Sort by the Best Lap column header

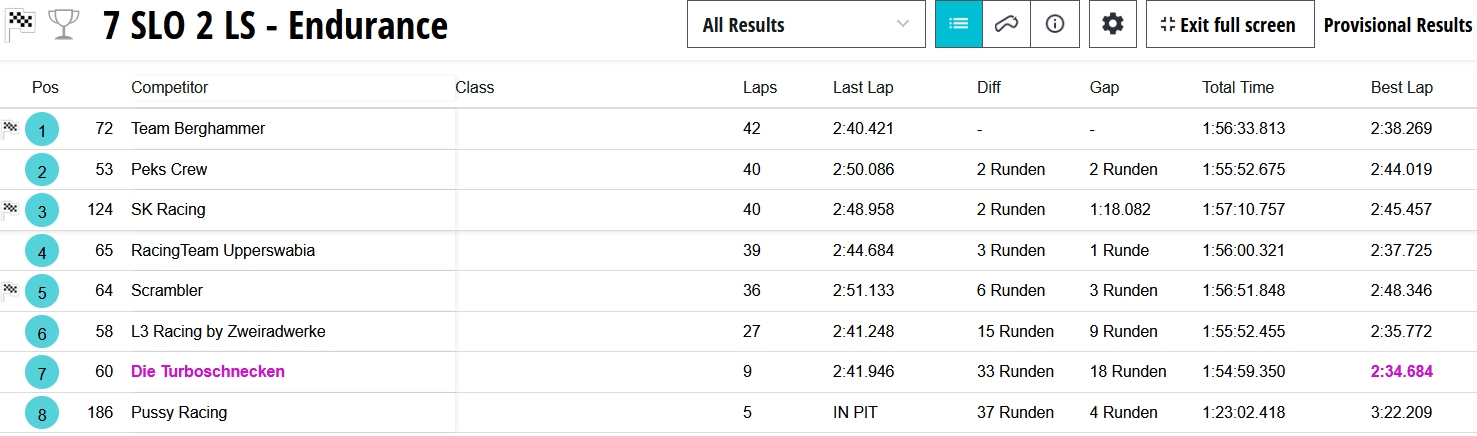1401,88
